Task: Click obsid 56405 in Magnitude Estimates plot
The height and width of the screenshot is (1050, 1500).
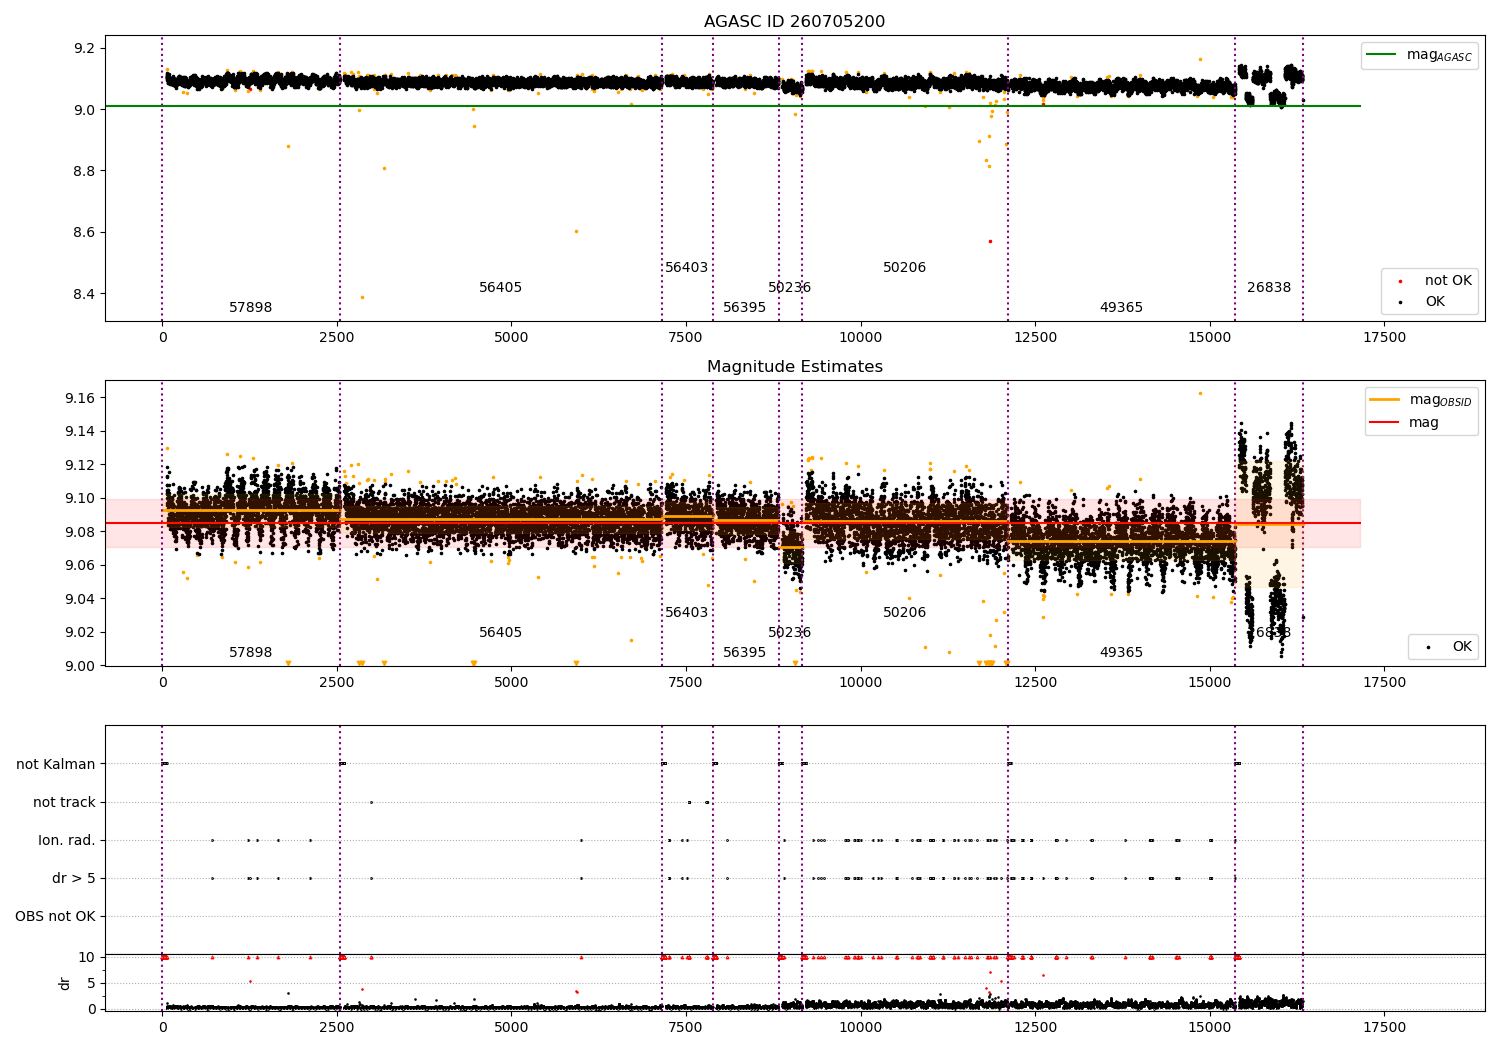Action: pos(500,633)
